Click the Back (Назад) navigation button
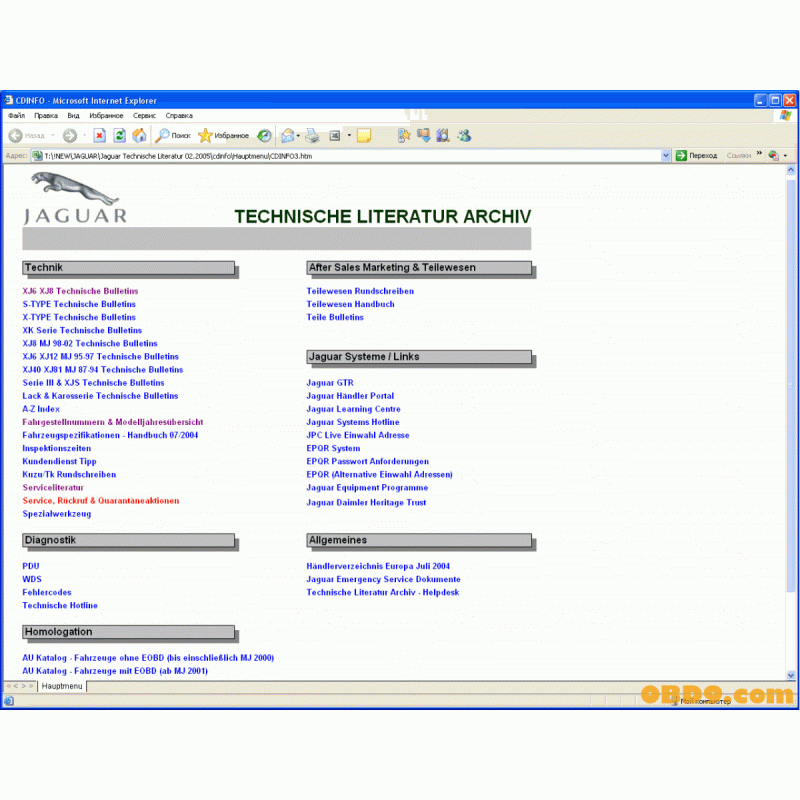The height and width of the screenshot is (800, 800). click(x=27, y=135)
